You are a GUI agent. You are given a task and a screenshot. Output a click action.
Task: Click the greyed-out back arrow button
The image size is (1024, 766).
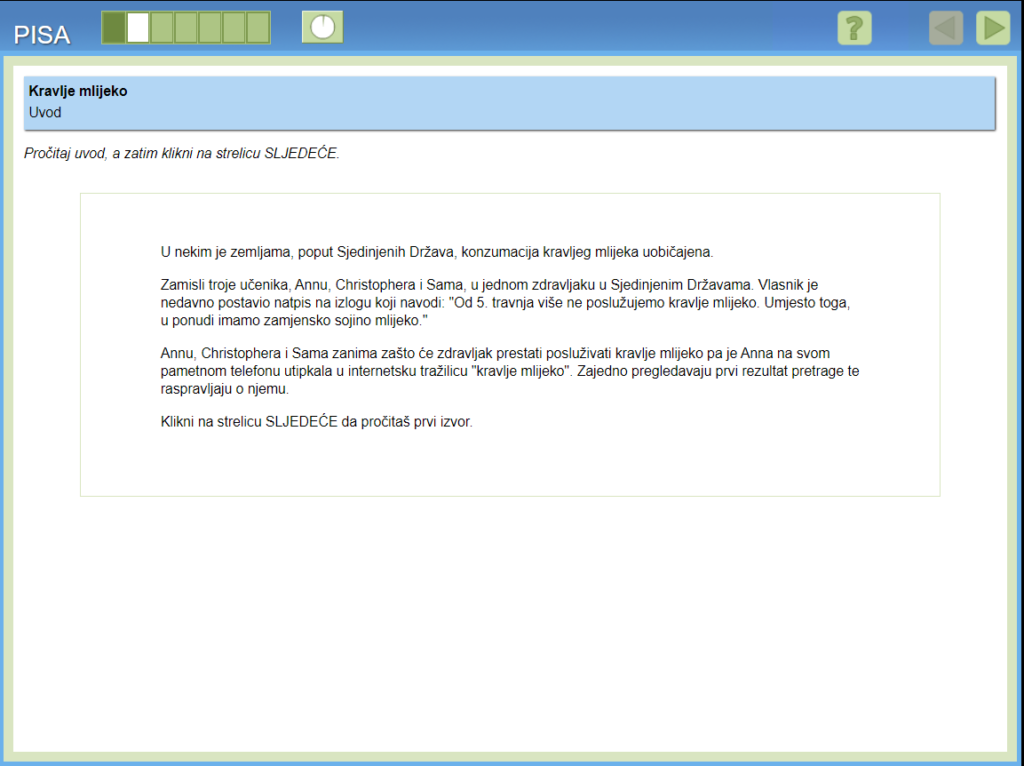click(945, 28)
